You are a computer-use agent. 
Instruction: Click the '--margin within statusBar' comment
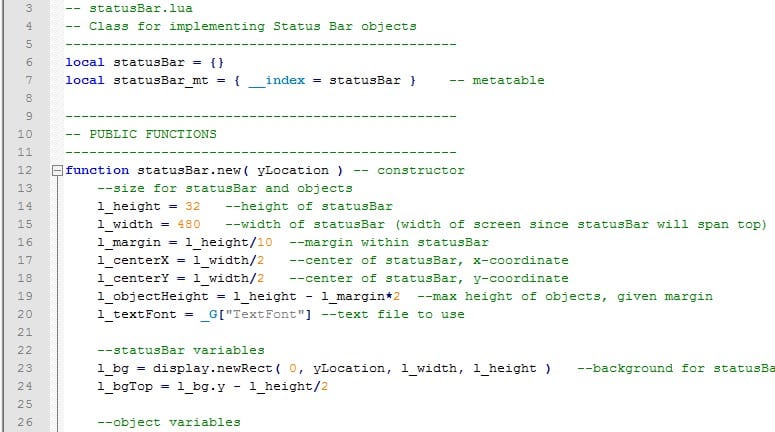(x=389, y=242)
